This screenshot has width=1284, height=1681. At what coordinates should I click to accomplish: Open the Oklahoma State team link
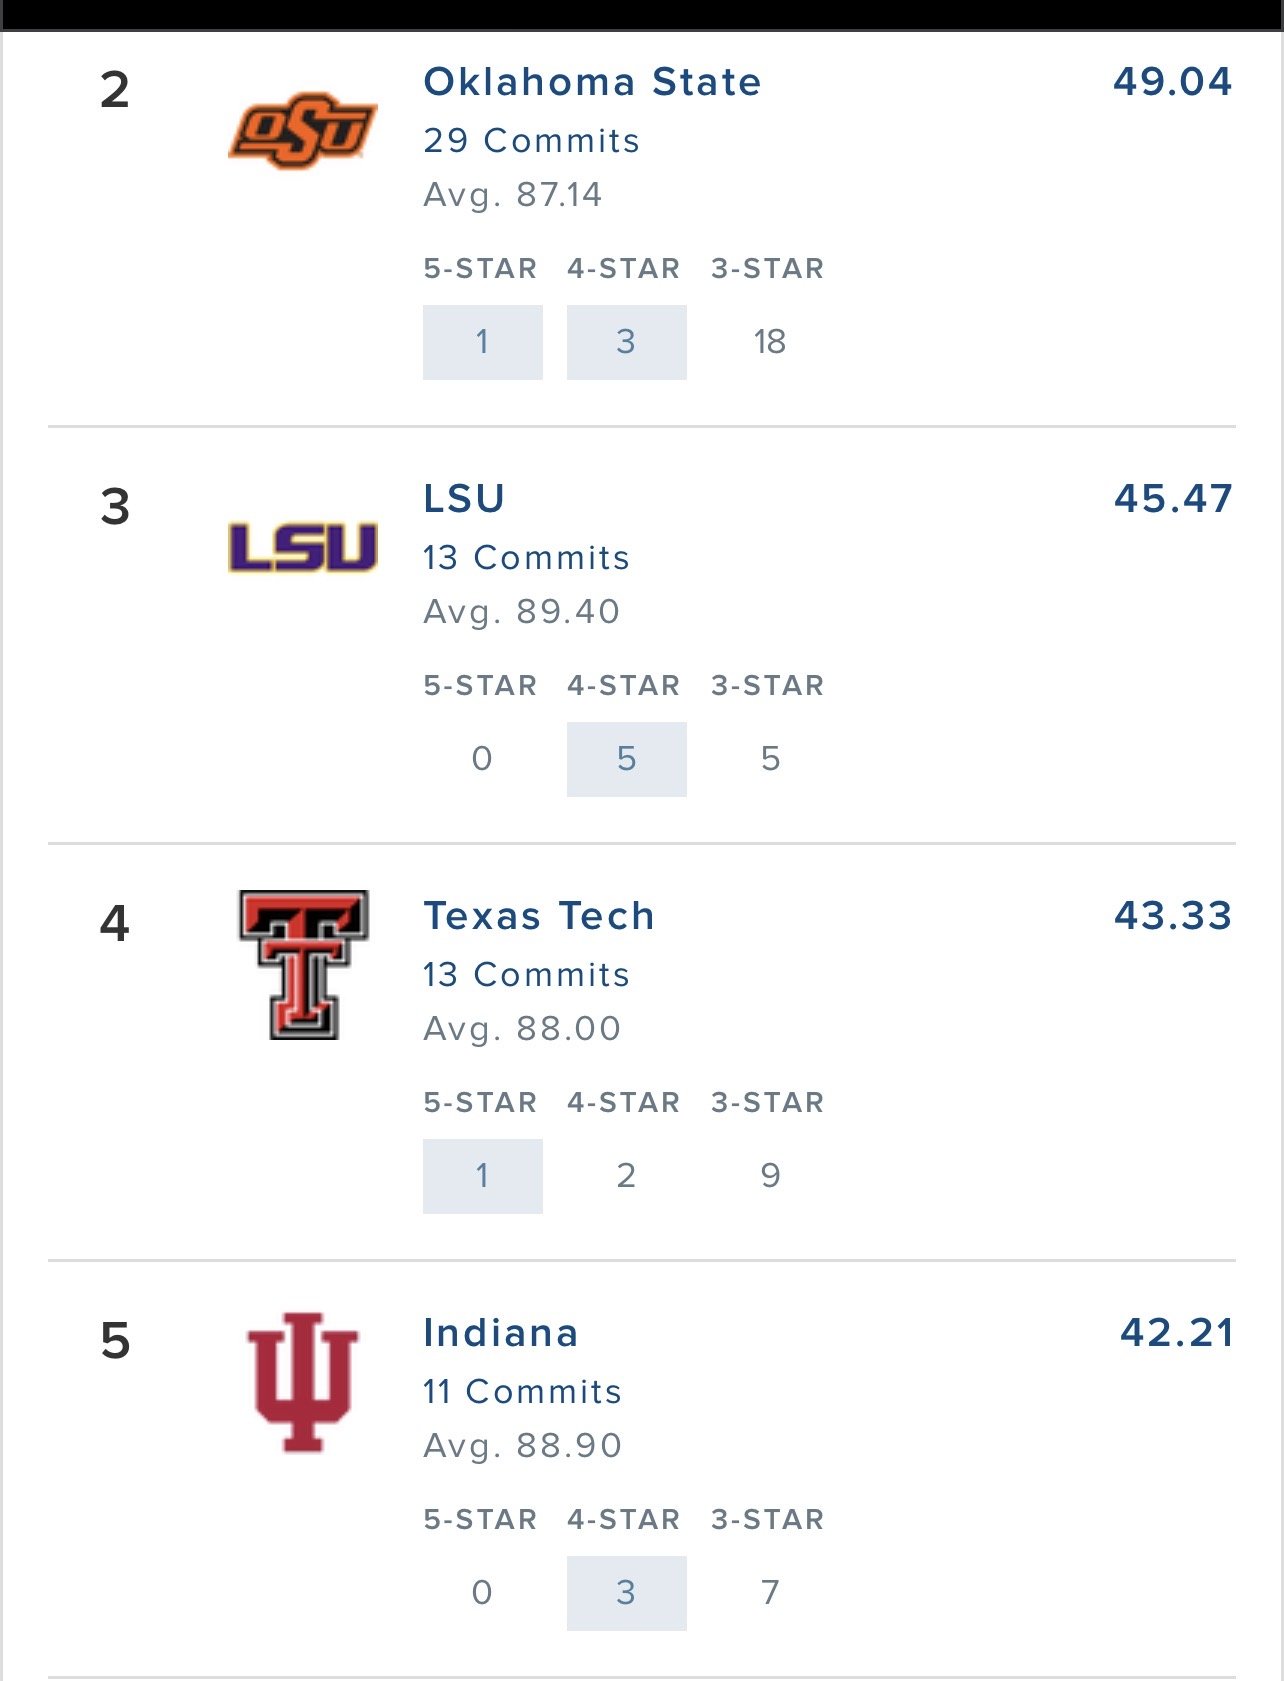coord(592,82)
